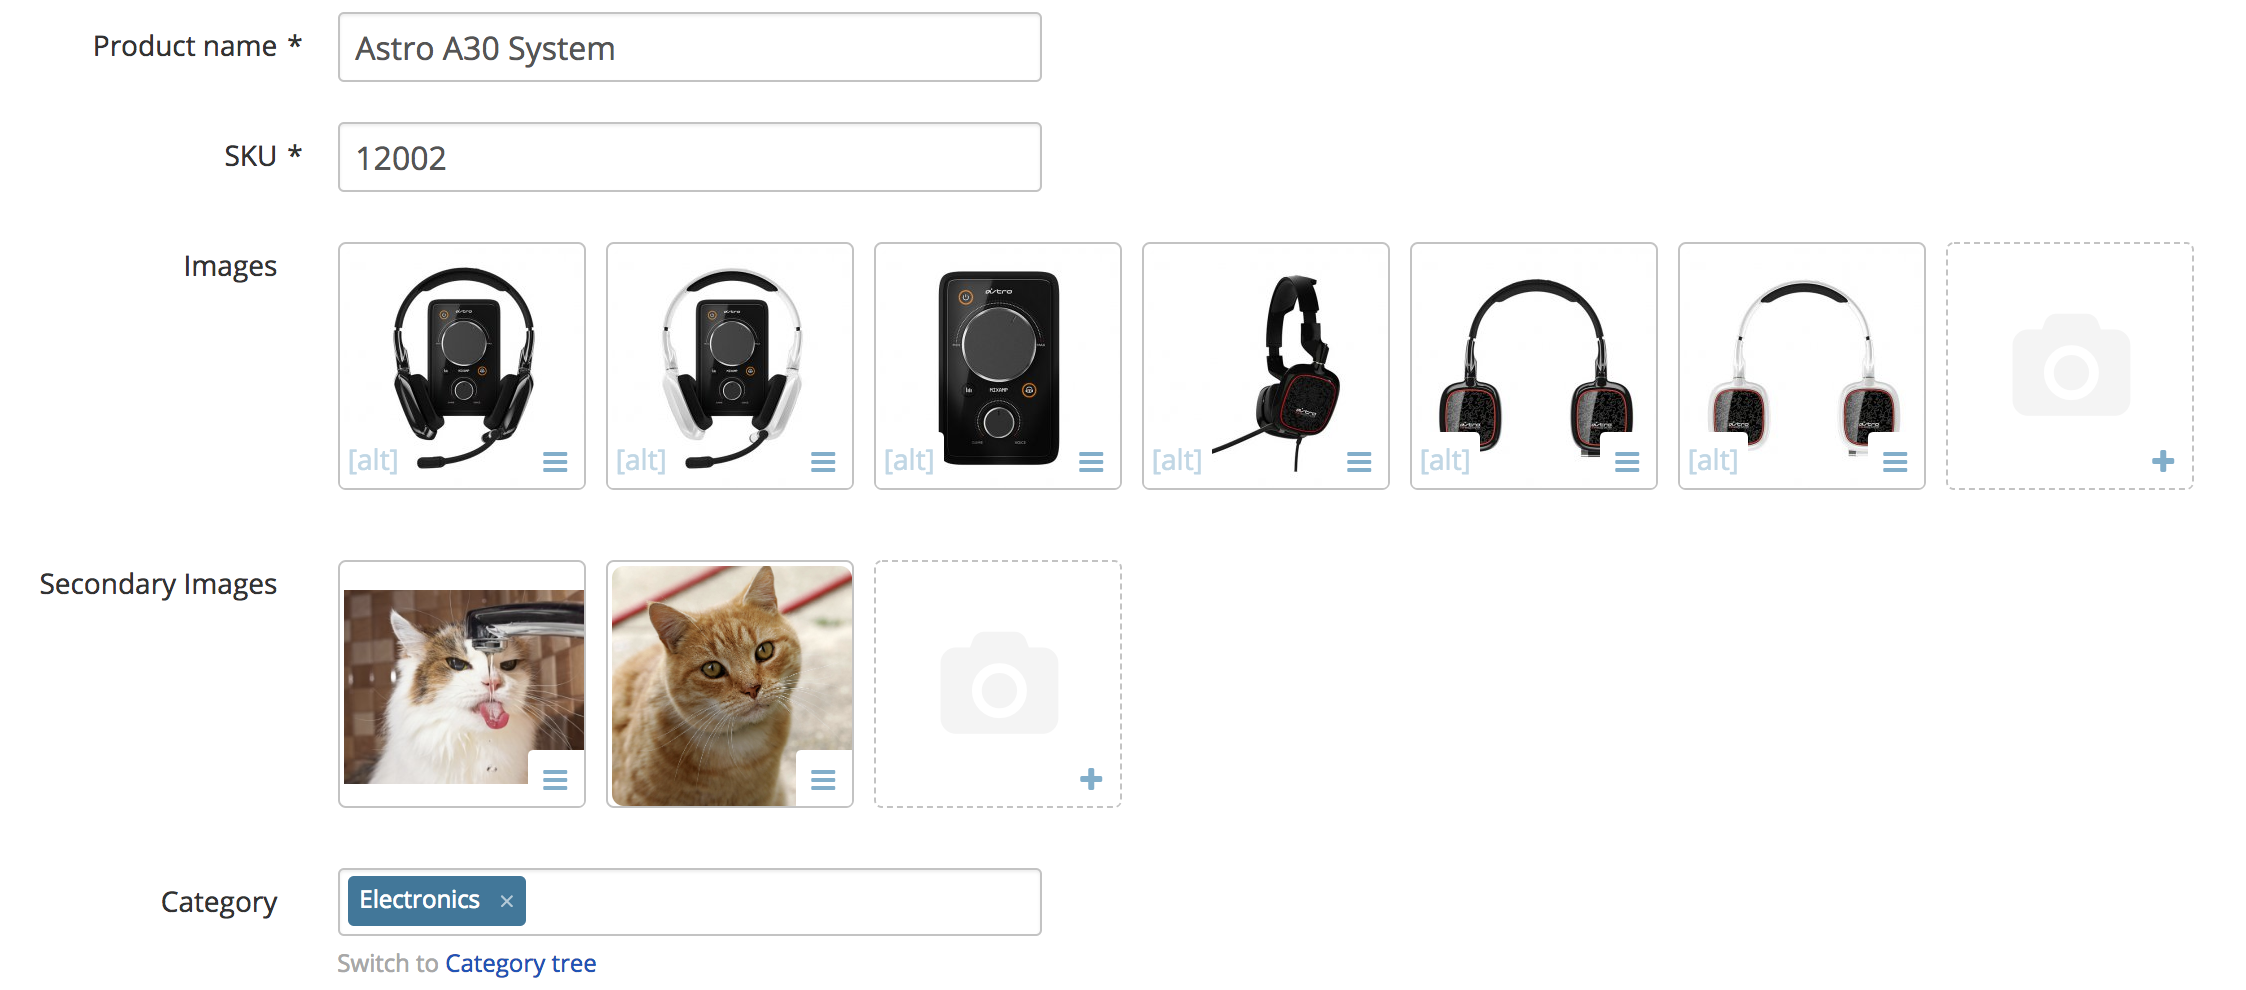This screenshot has width=2246, height=990.
Task: Select the orange cat secondary image thumbnail
Action: [x=730, y=684]
